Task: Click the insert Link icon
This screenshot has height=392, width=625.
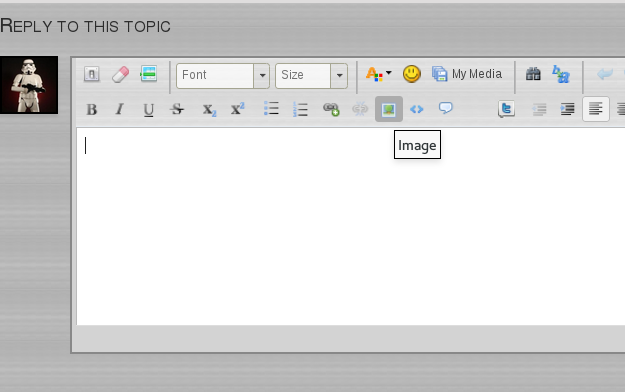Action: [x=331, y=109]
